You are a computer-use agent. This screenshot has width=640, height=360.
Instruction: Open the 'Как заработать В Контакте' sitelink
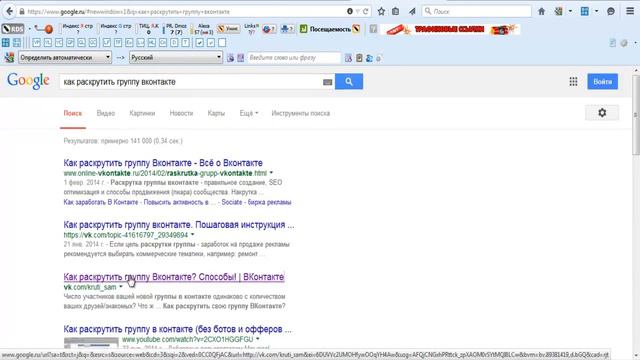point(101,202)
